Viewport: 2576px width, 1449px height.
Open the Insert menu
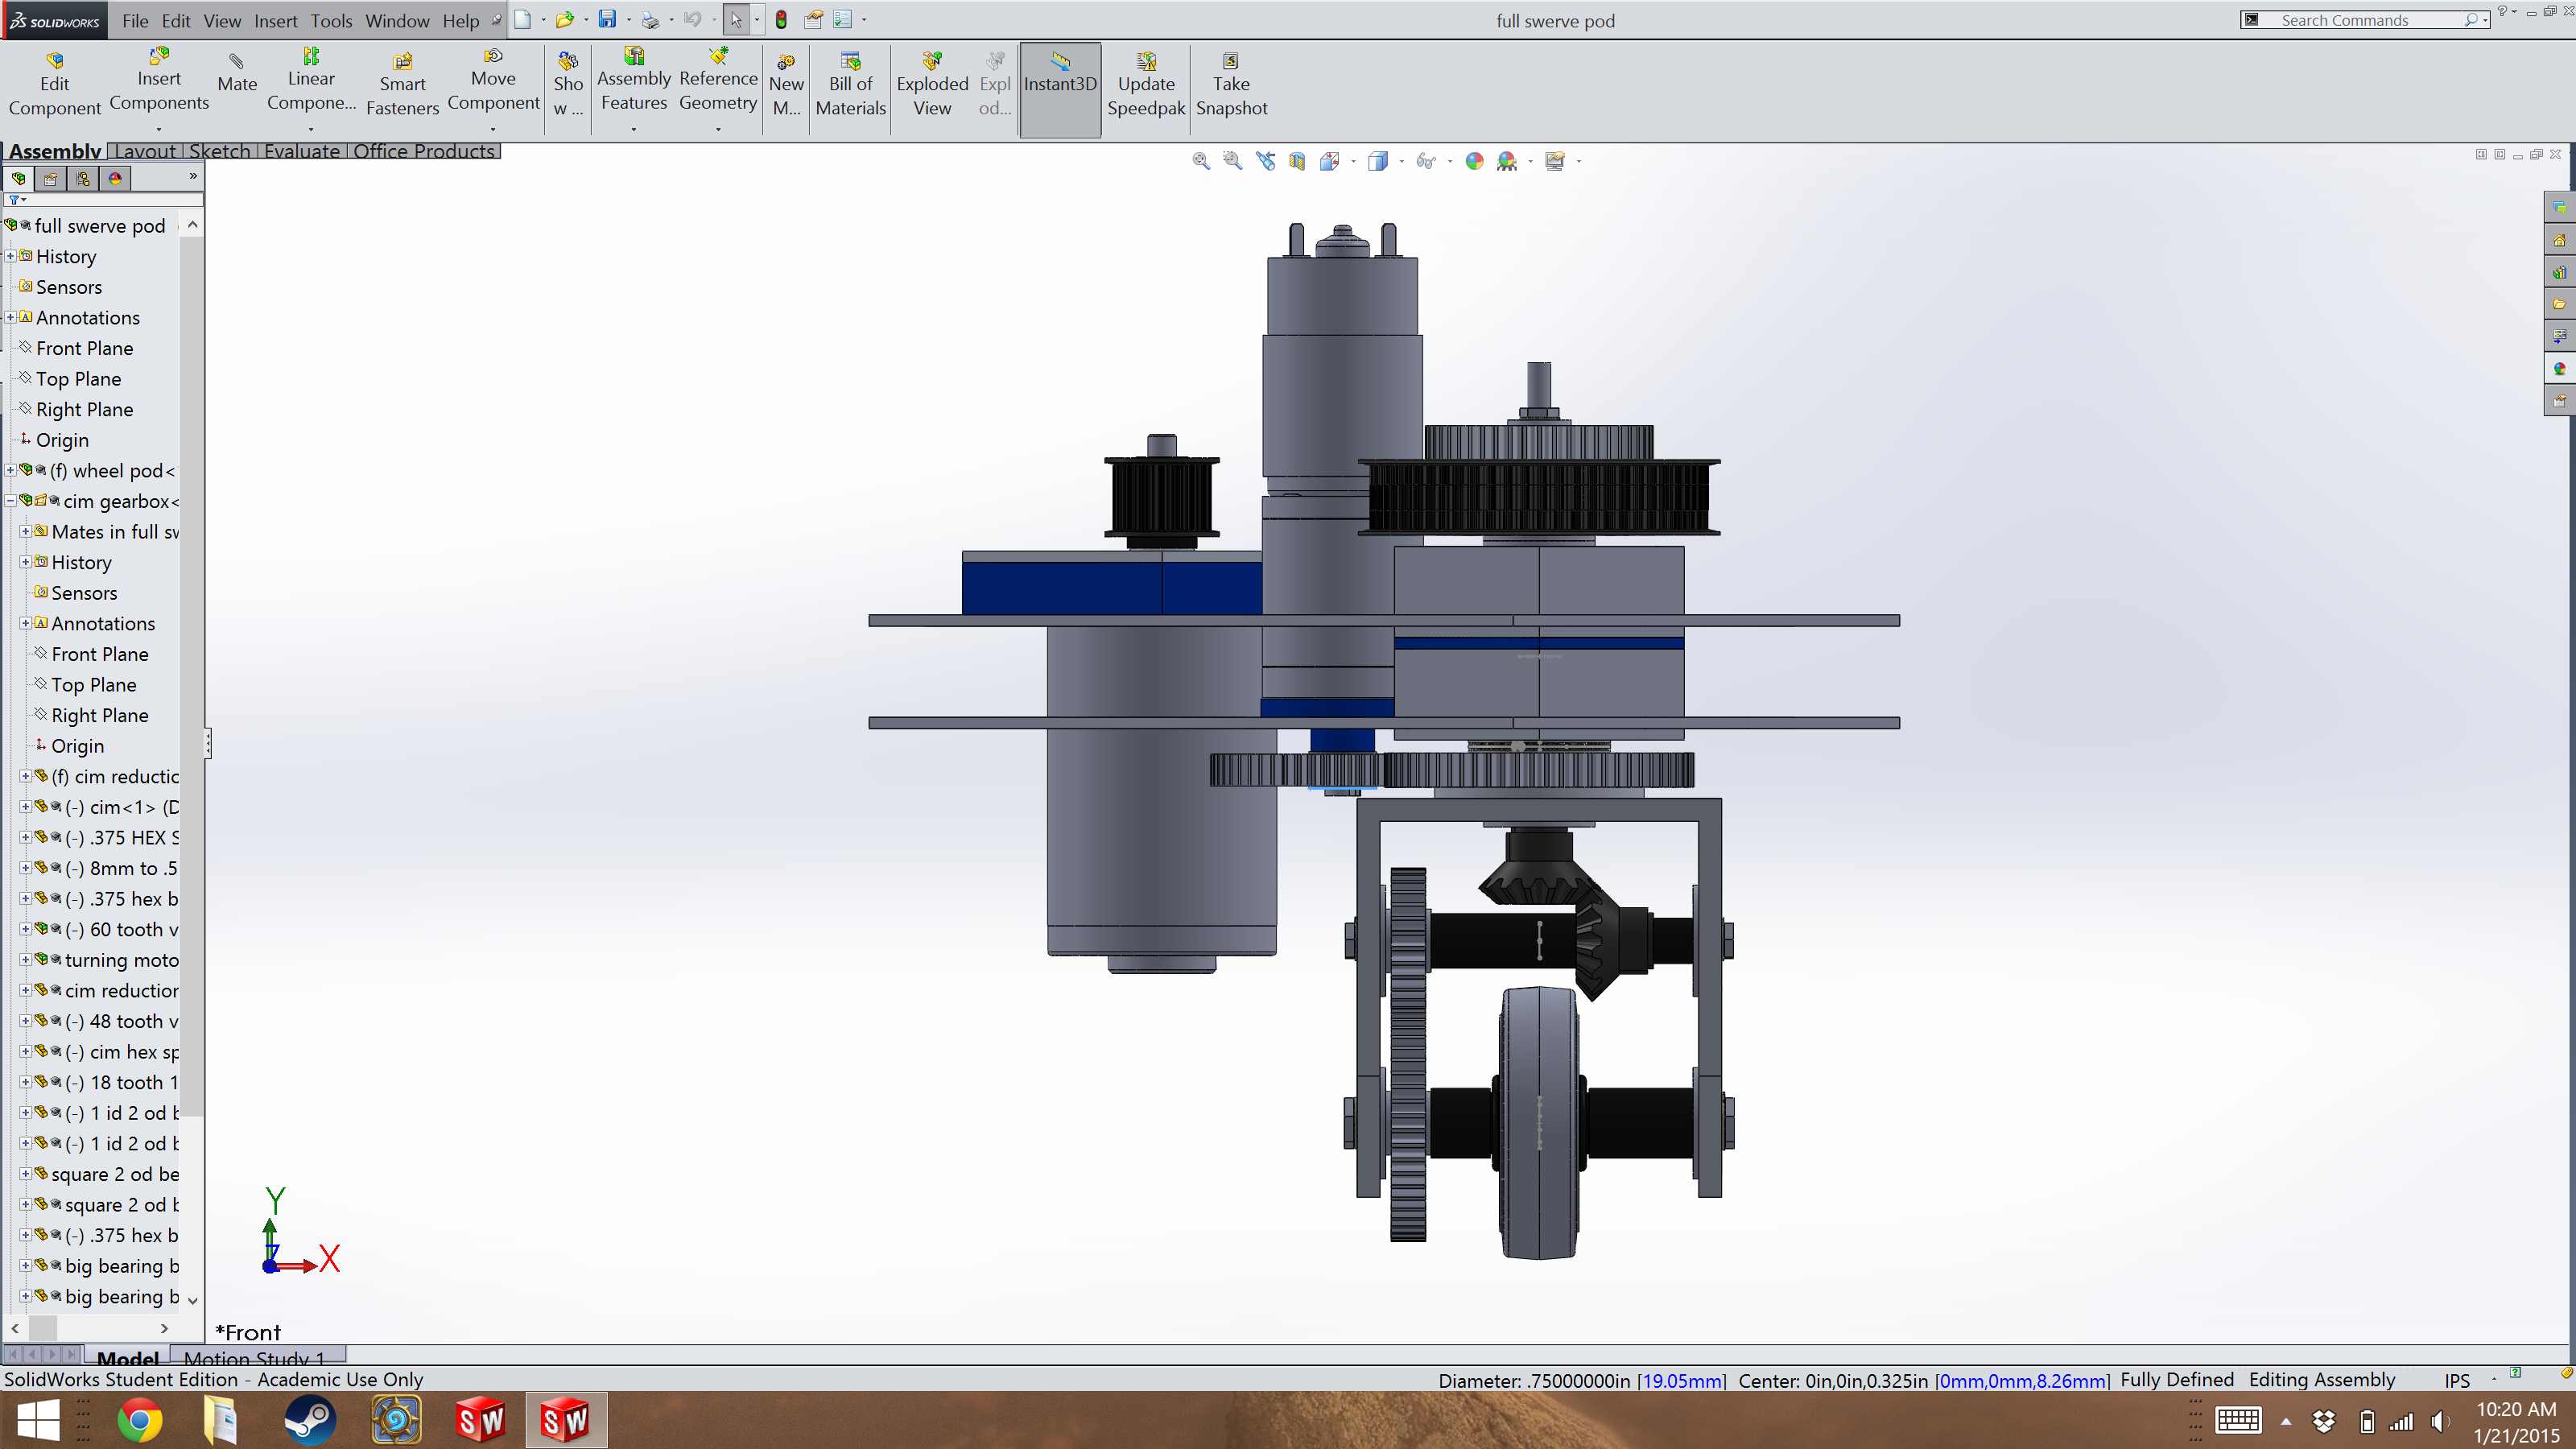tap(275, 20)
